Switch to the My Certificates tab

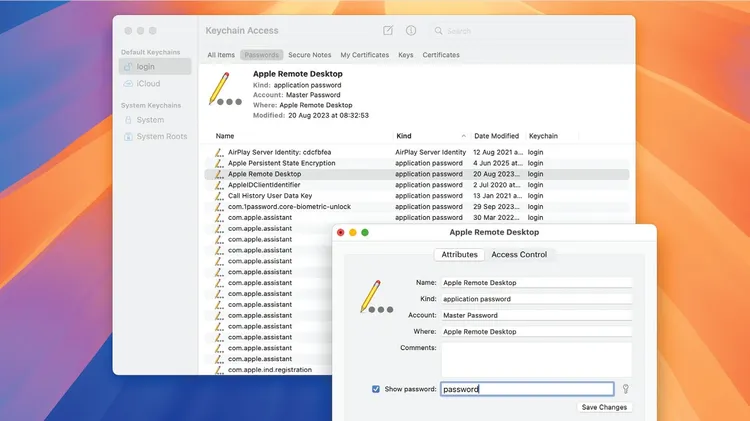pyautogui.click(x=364, y=55)
